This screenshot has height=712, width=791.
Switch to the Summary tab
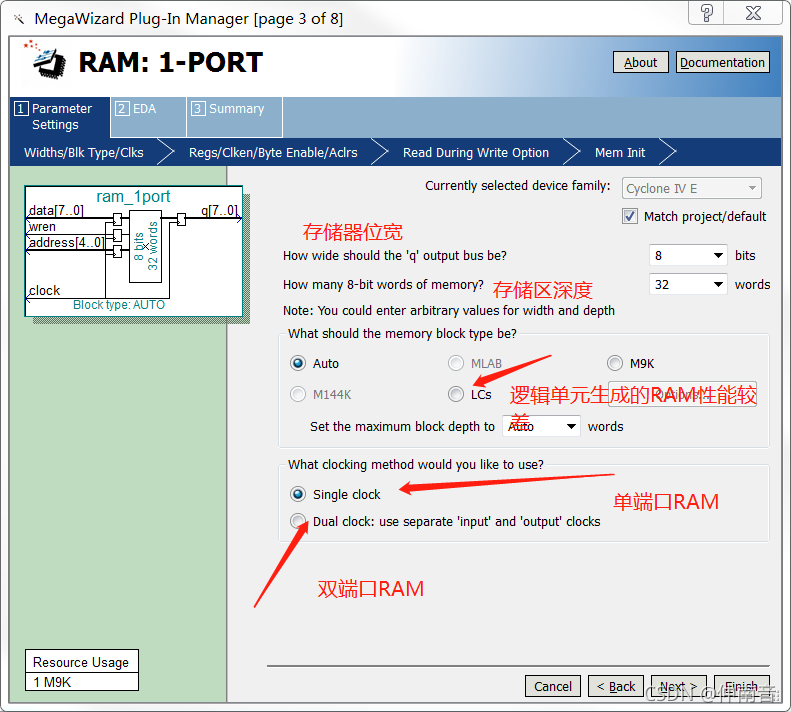coord(235,117)
